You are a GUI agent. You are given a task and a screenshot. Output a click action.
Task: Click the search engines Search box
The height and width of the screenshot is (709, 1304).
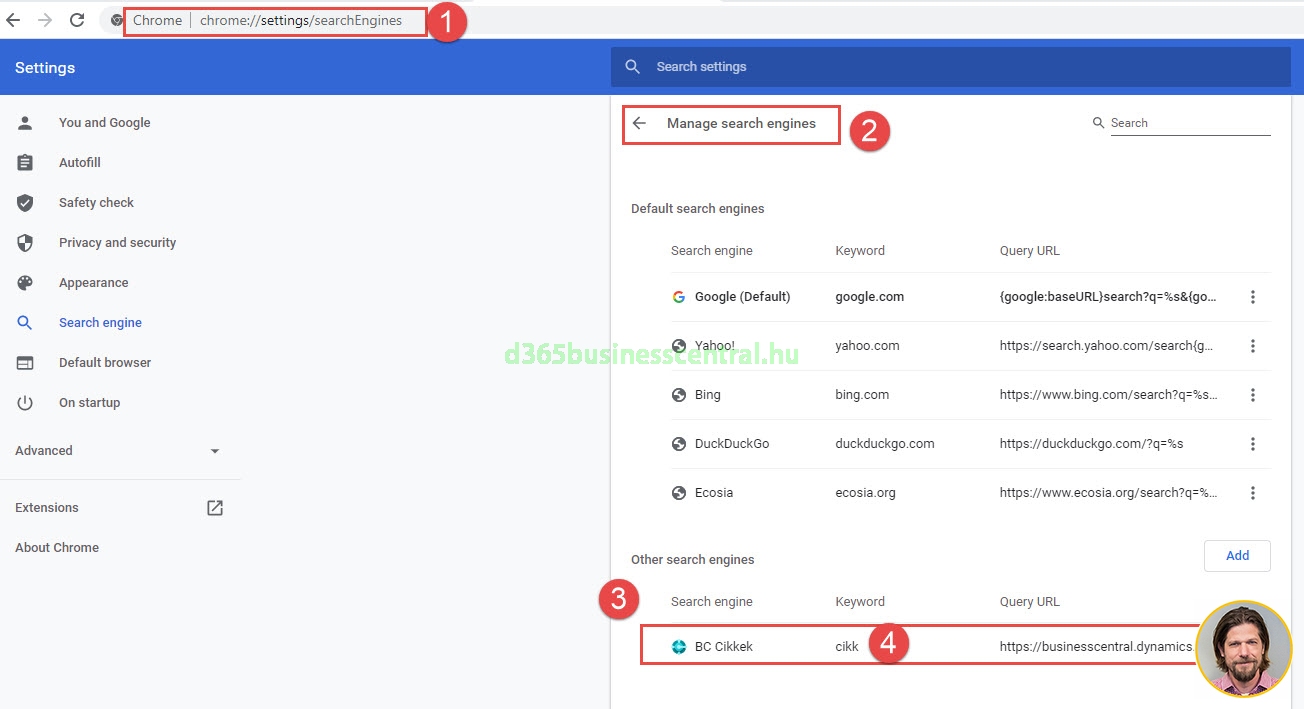pos(1188,123)
